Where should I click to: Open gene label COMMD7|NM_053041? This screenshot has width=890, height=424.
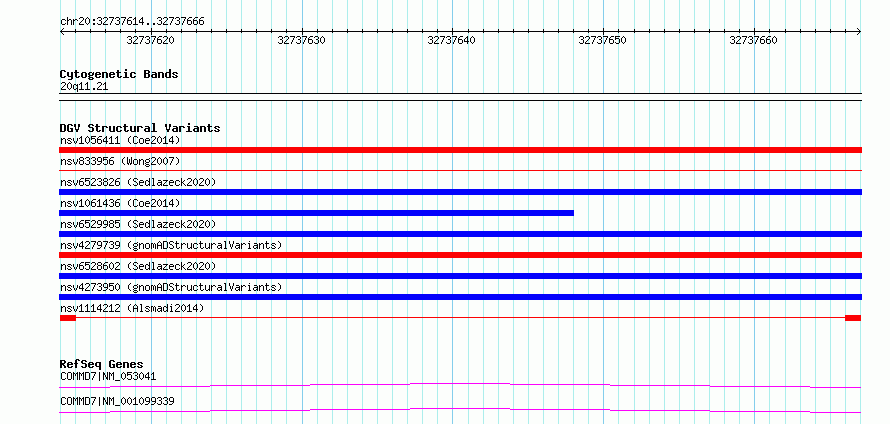tap(108, 376)
